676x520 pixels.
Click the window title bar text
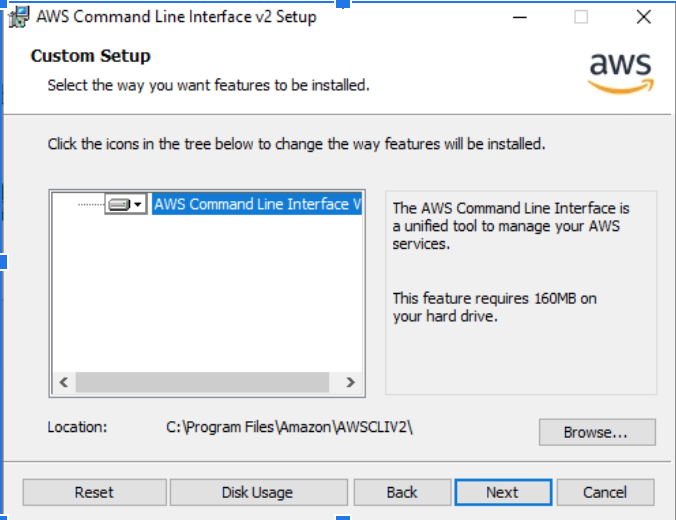176,17
